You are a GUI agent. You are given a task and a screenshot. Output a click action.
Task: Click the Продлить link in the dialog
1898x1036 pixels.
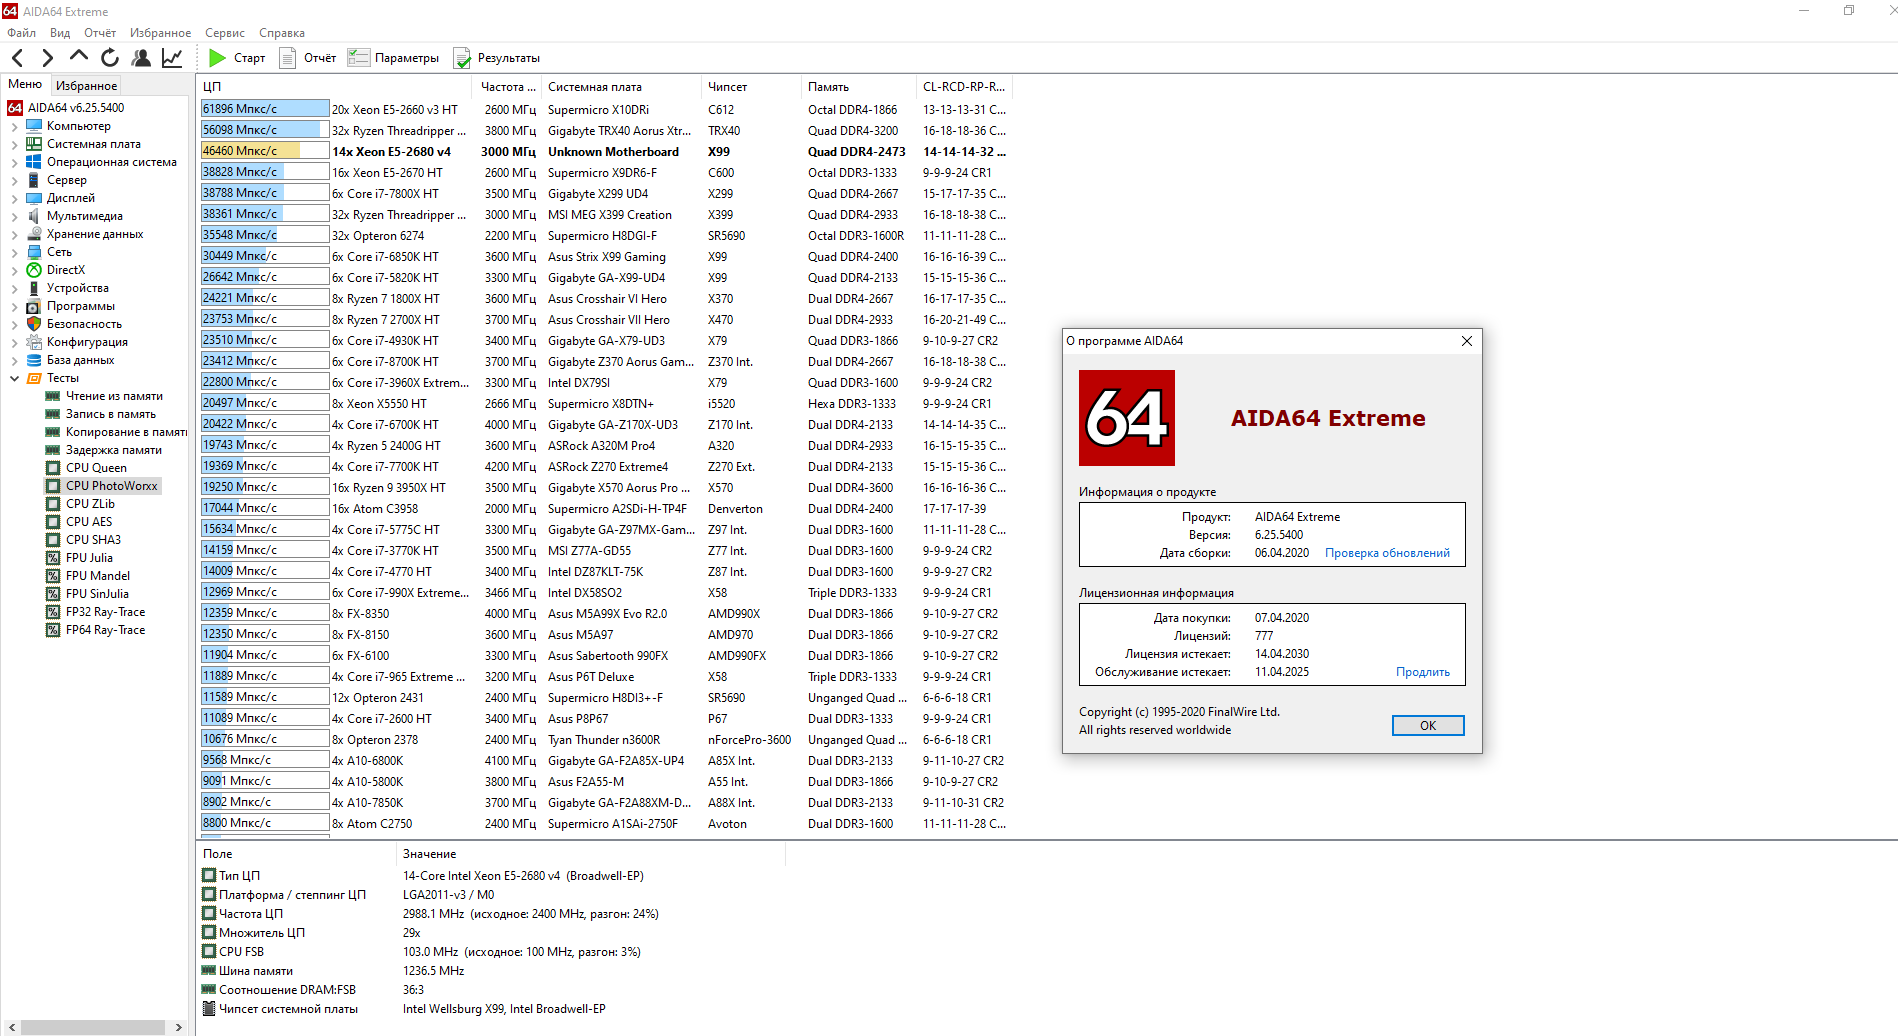pyautogui.click(x=1423, y=672)
